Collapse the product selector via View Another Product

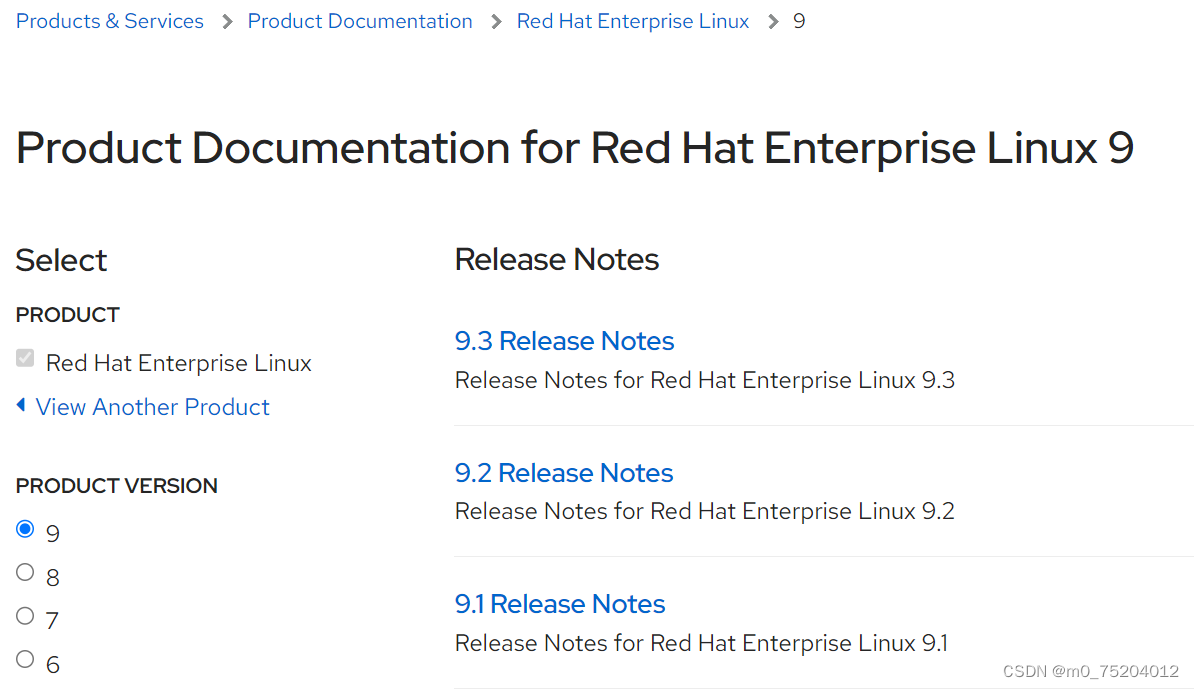(152, 407)
